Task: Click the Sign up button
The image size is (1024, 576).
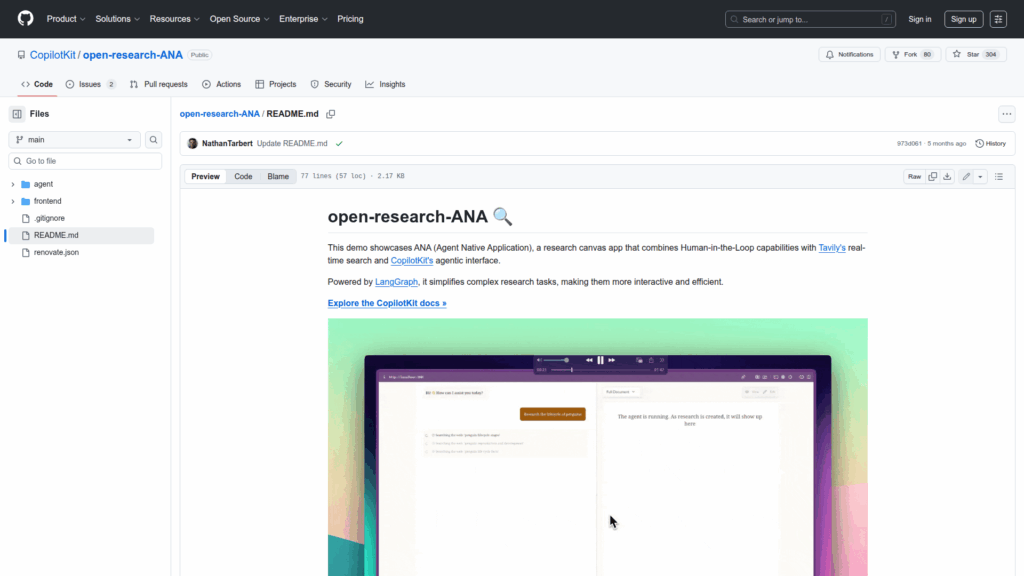Action: click(963, 20)
